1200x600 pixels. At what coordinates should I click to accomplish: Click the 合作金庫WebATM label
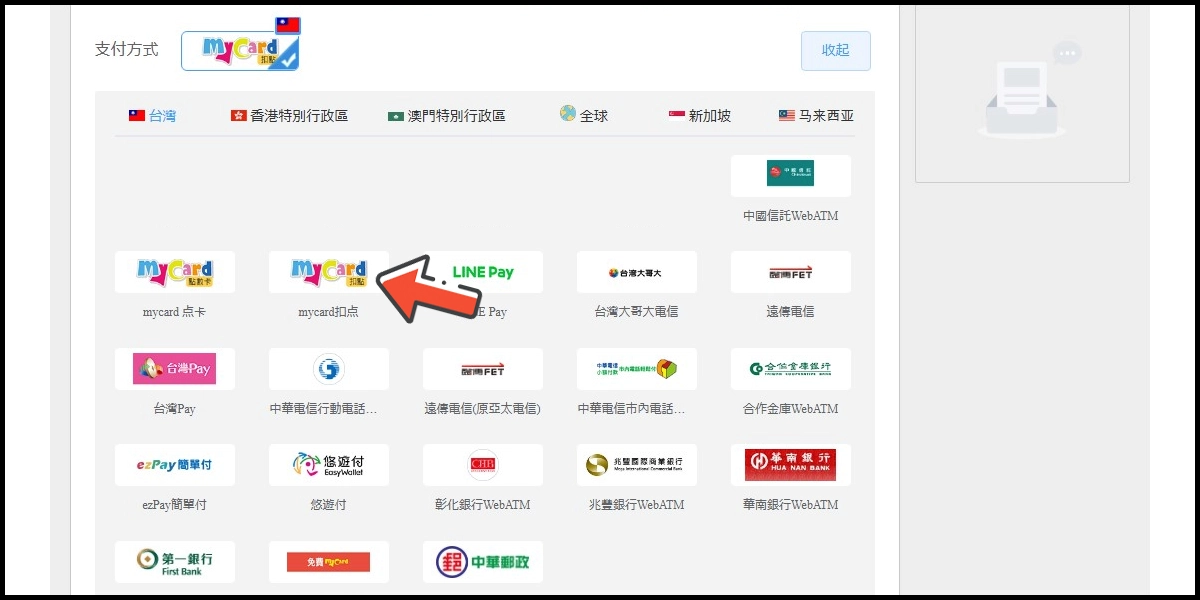(x=791, y=409)
